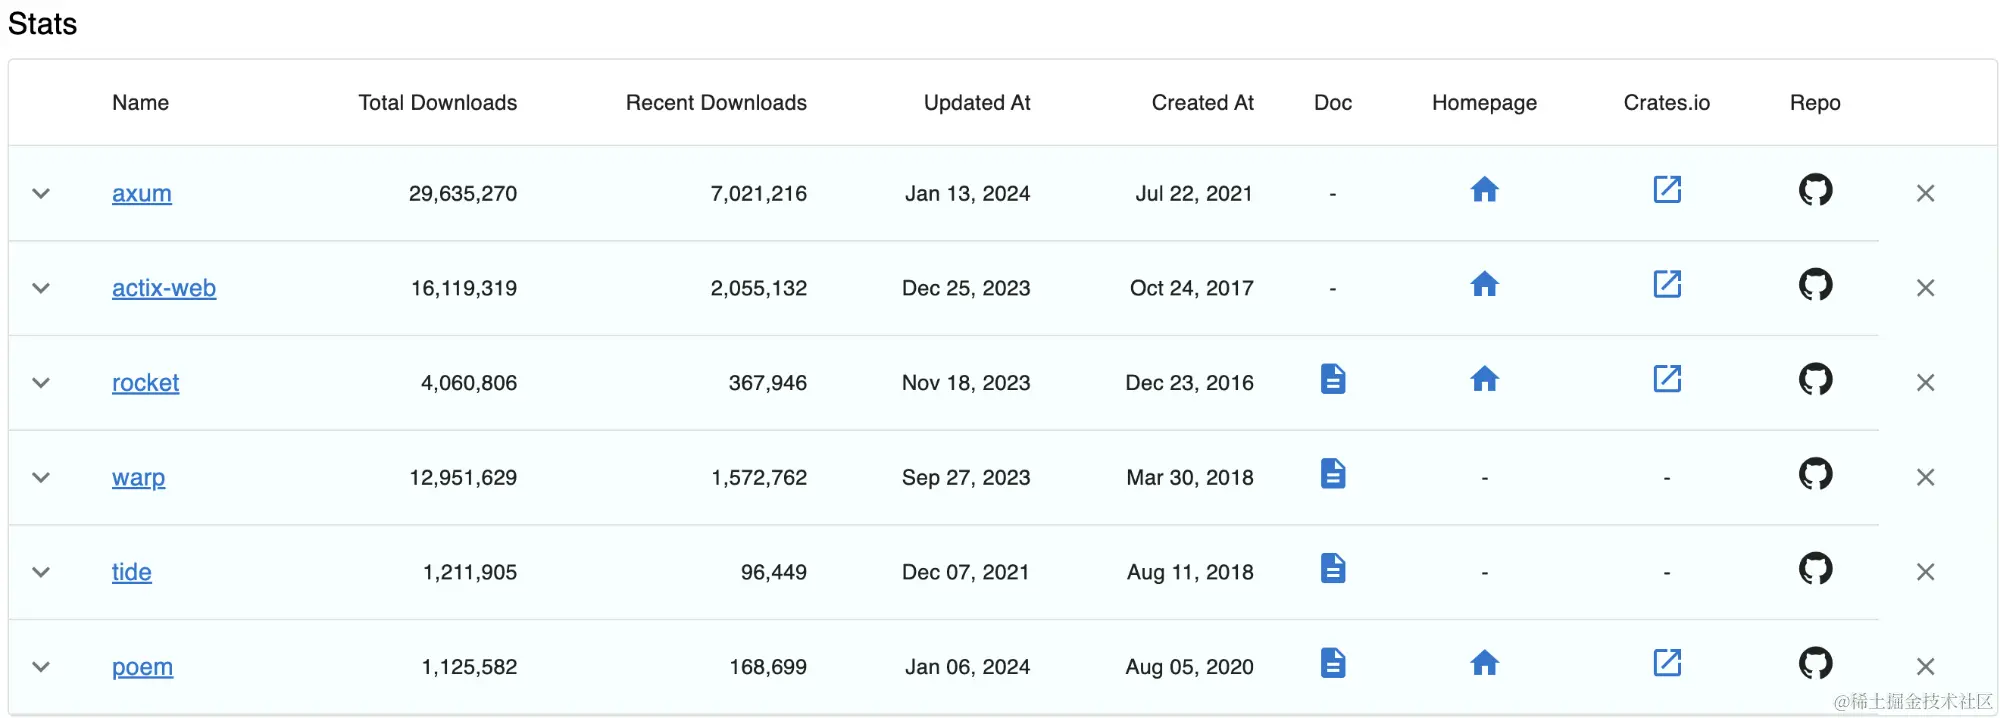Open the tide documentation icon

click(1333, 568)
